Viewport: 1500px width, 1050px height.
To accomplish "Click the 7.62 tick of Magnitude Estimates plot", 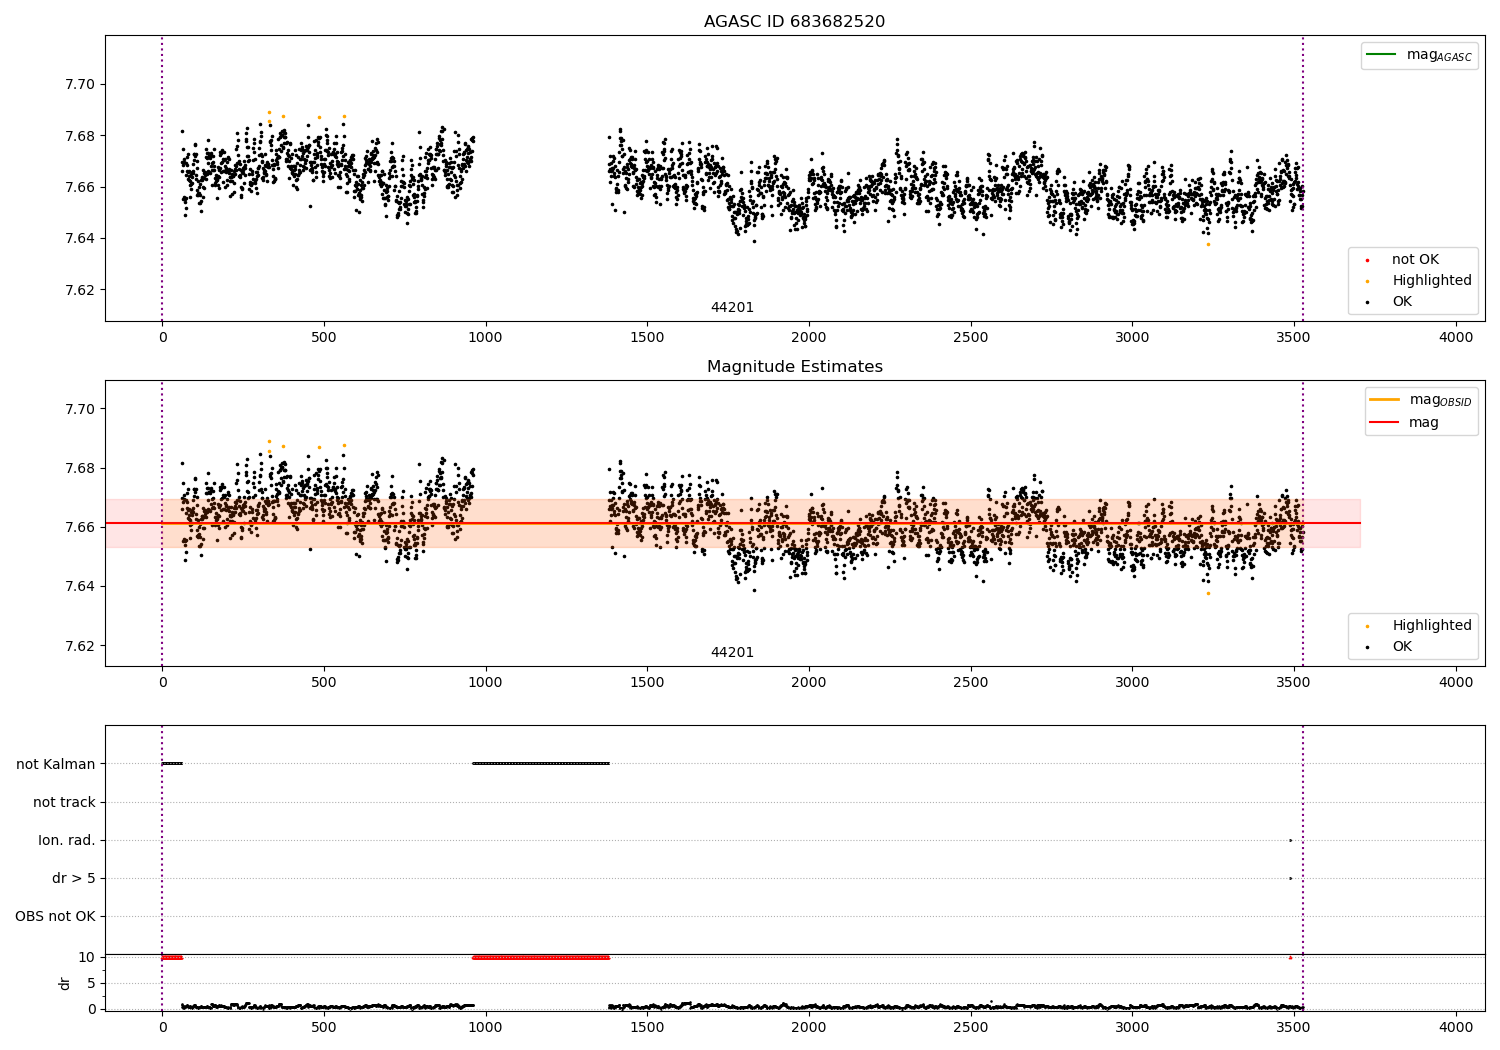I will 80,645.
